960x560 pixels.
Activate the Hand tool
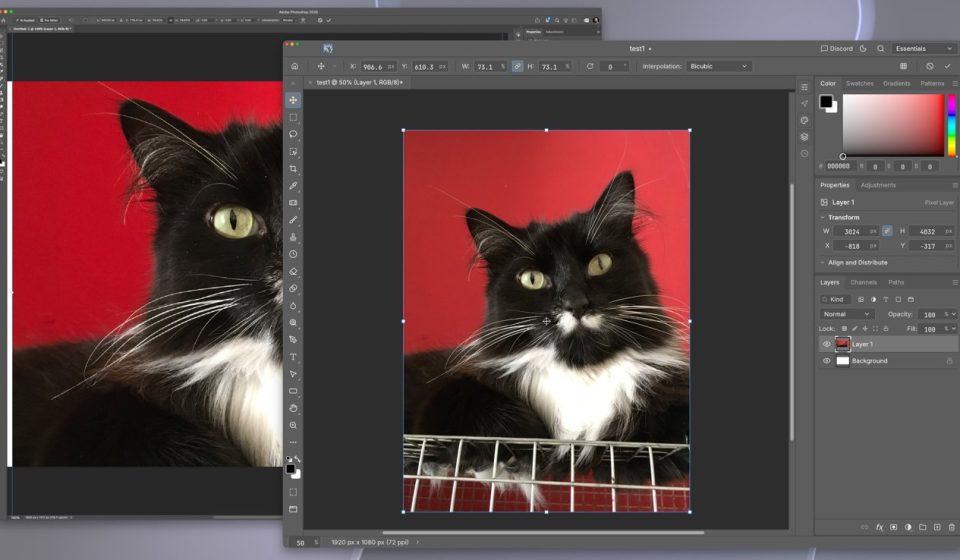(x=293, y=408)
